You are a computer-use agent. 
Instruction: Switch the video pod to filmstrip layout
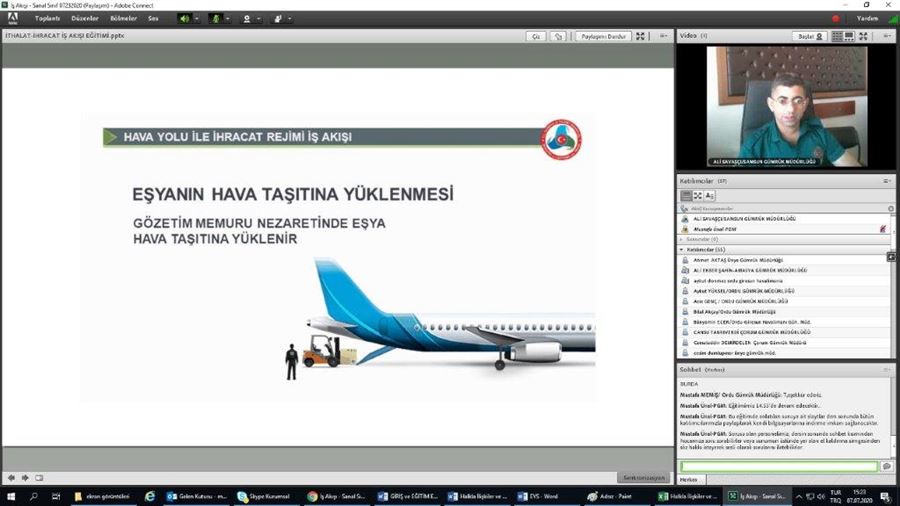pyautogui.click(x=849, y=36)
